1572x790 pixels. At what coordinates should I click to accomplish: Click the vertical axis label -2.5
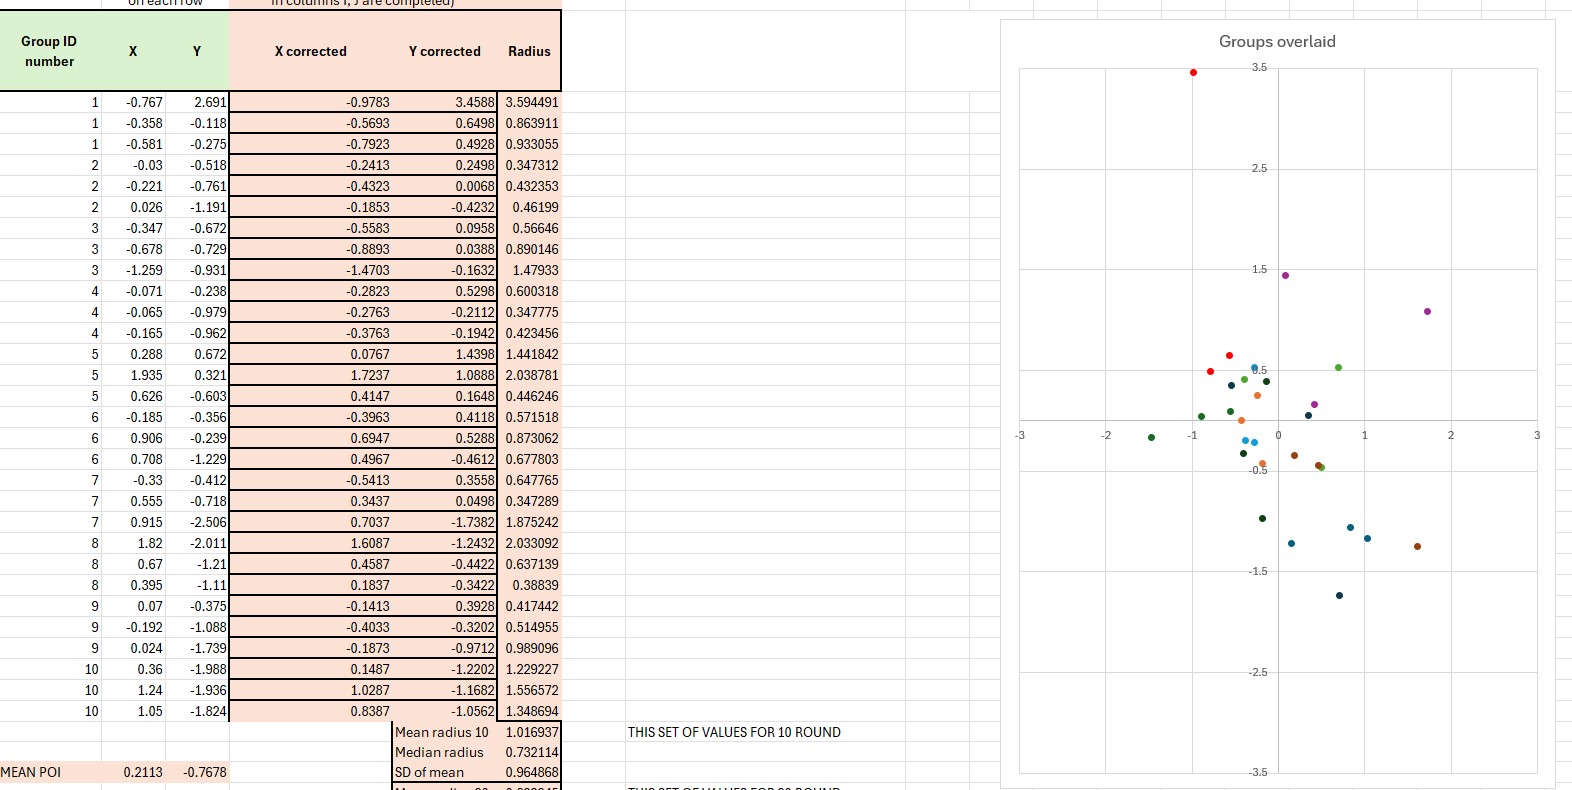click(x=1257, y=672)
